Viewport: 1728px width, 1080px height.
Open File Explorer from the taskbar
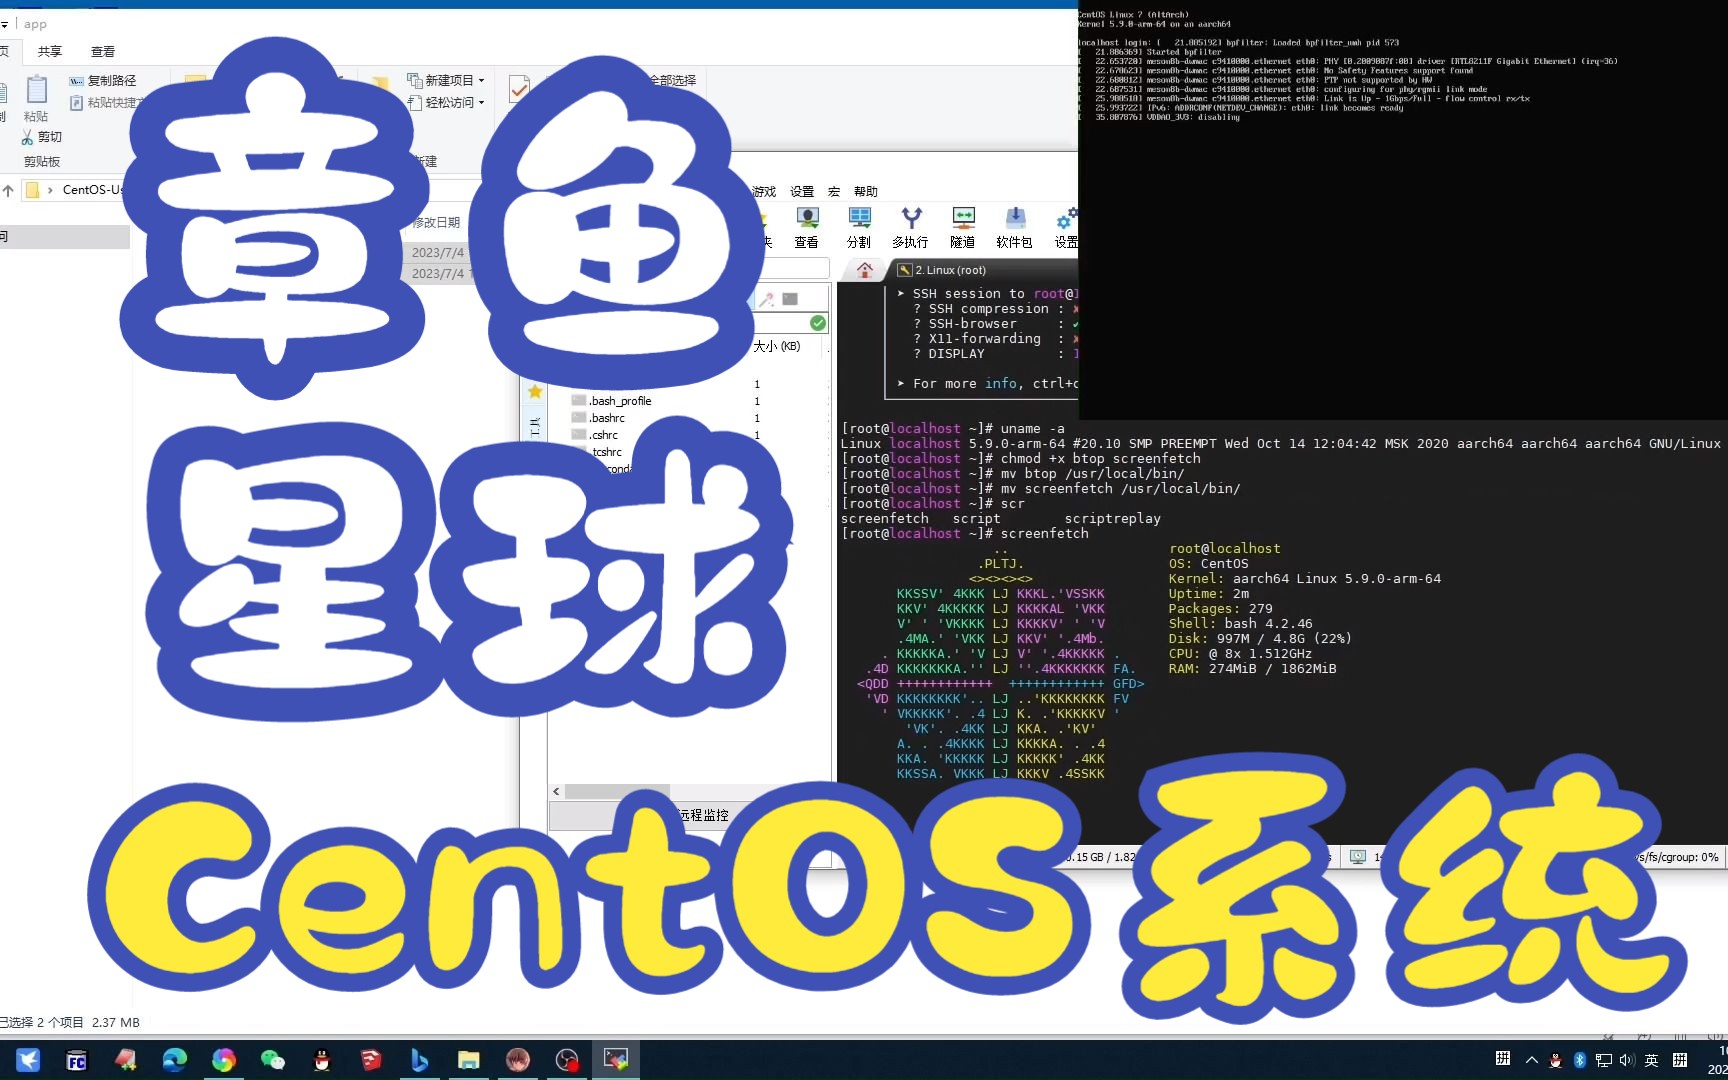tap(468, 1060)
